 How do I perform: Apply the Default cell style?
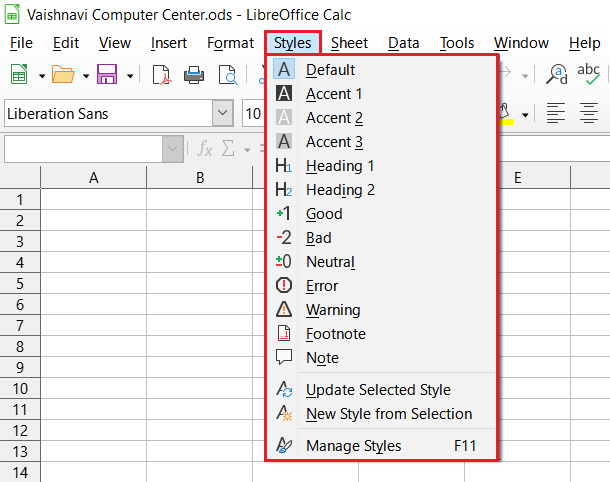tap(381, 70)
